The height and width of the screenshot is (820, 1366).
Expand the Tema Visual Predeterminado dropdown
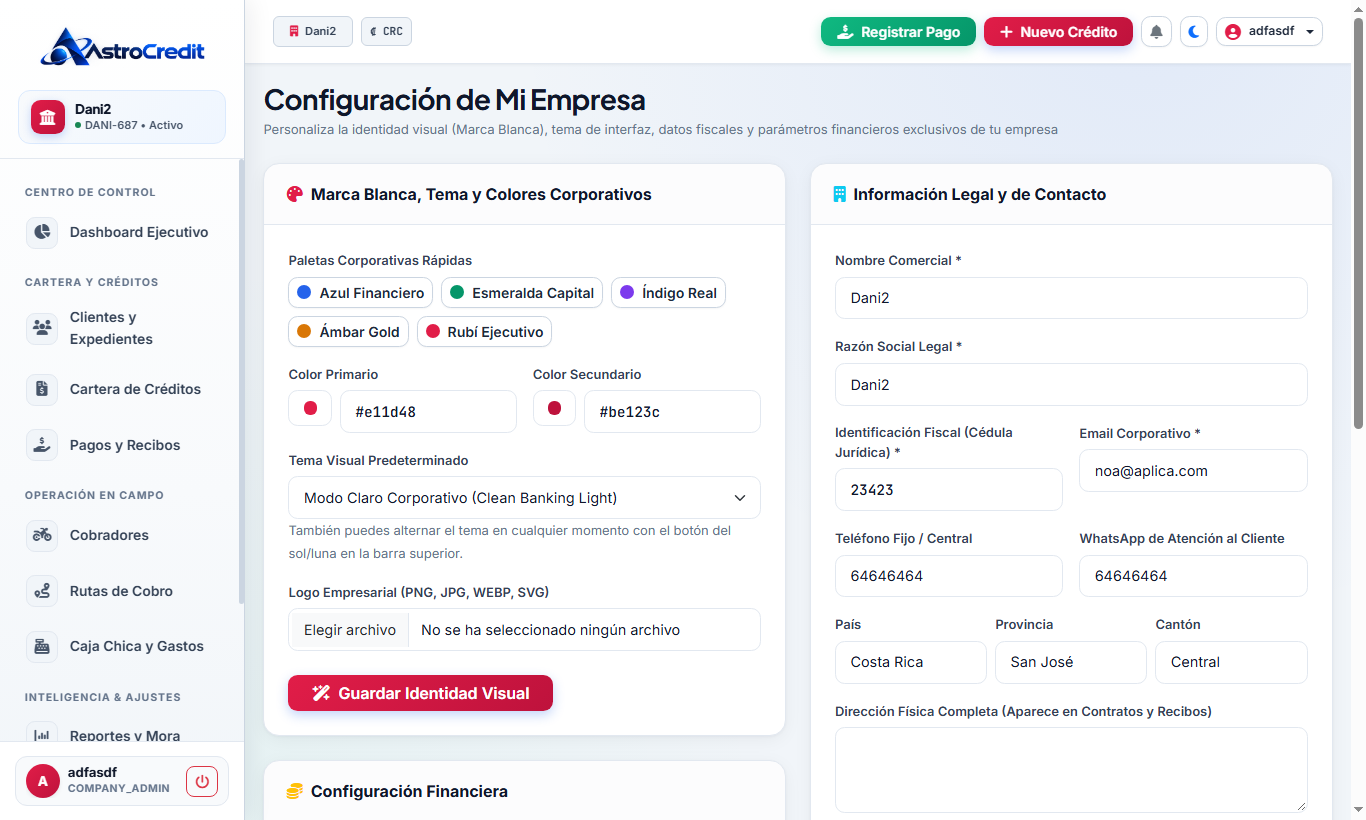click(525, 498)
